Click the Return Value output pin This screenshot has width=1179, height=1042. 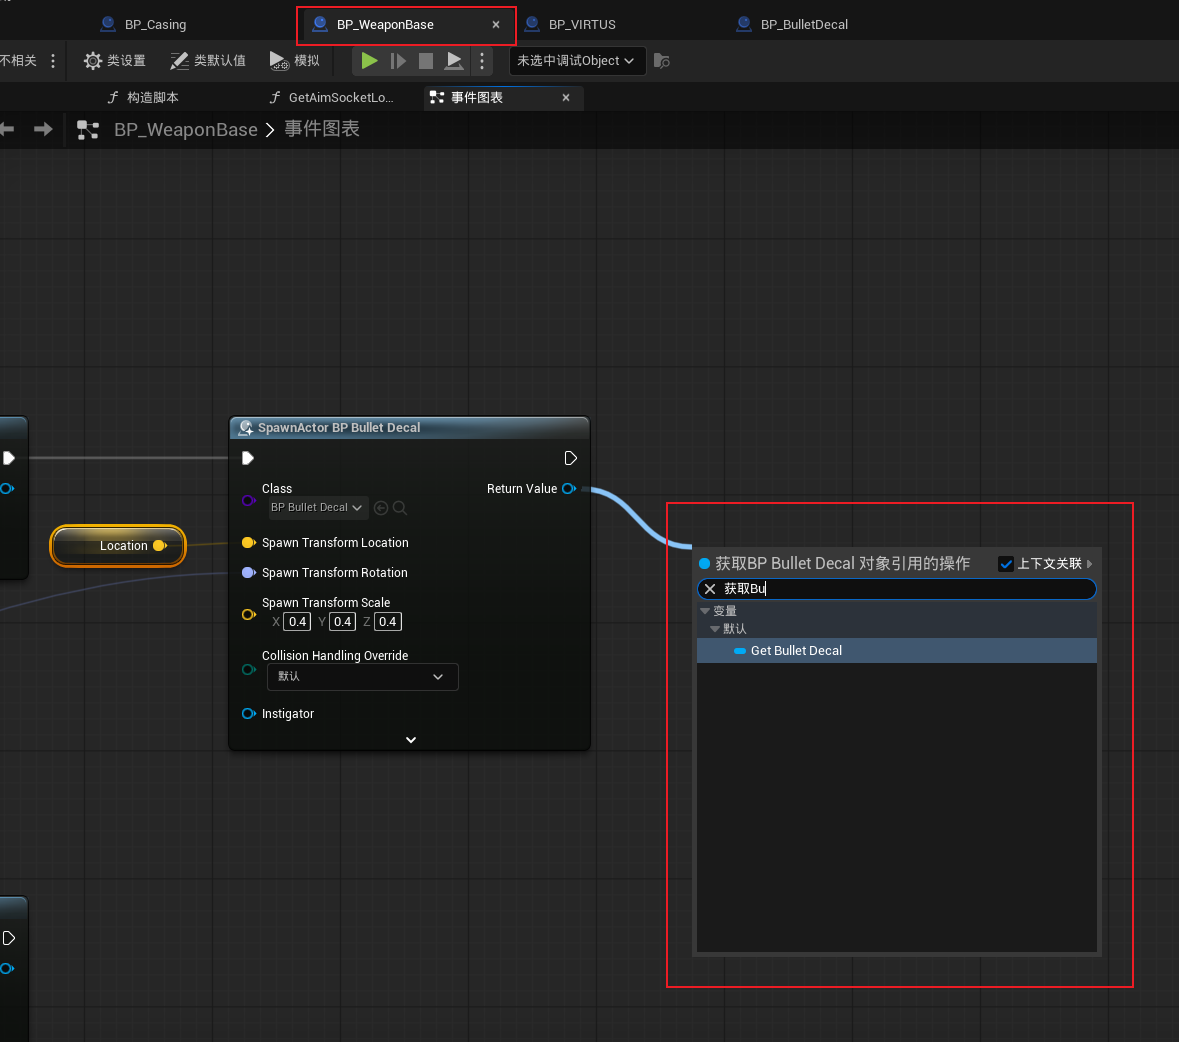point(569,489)
